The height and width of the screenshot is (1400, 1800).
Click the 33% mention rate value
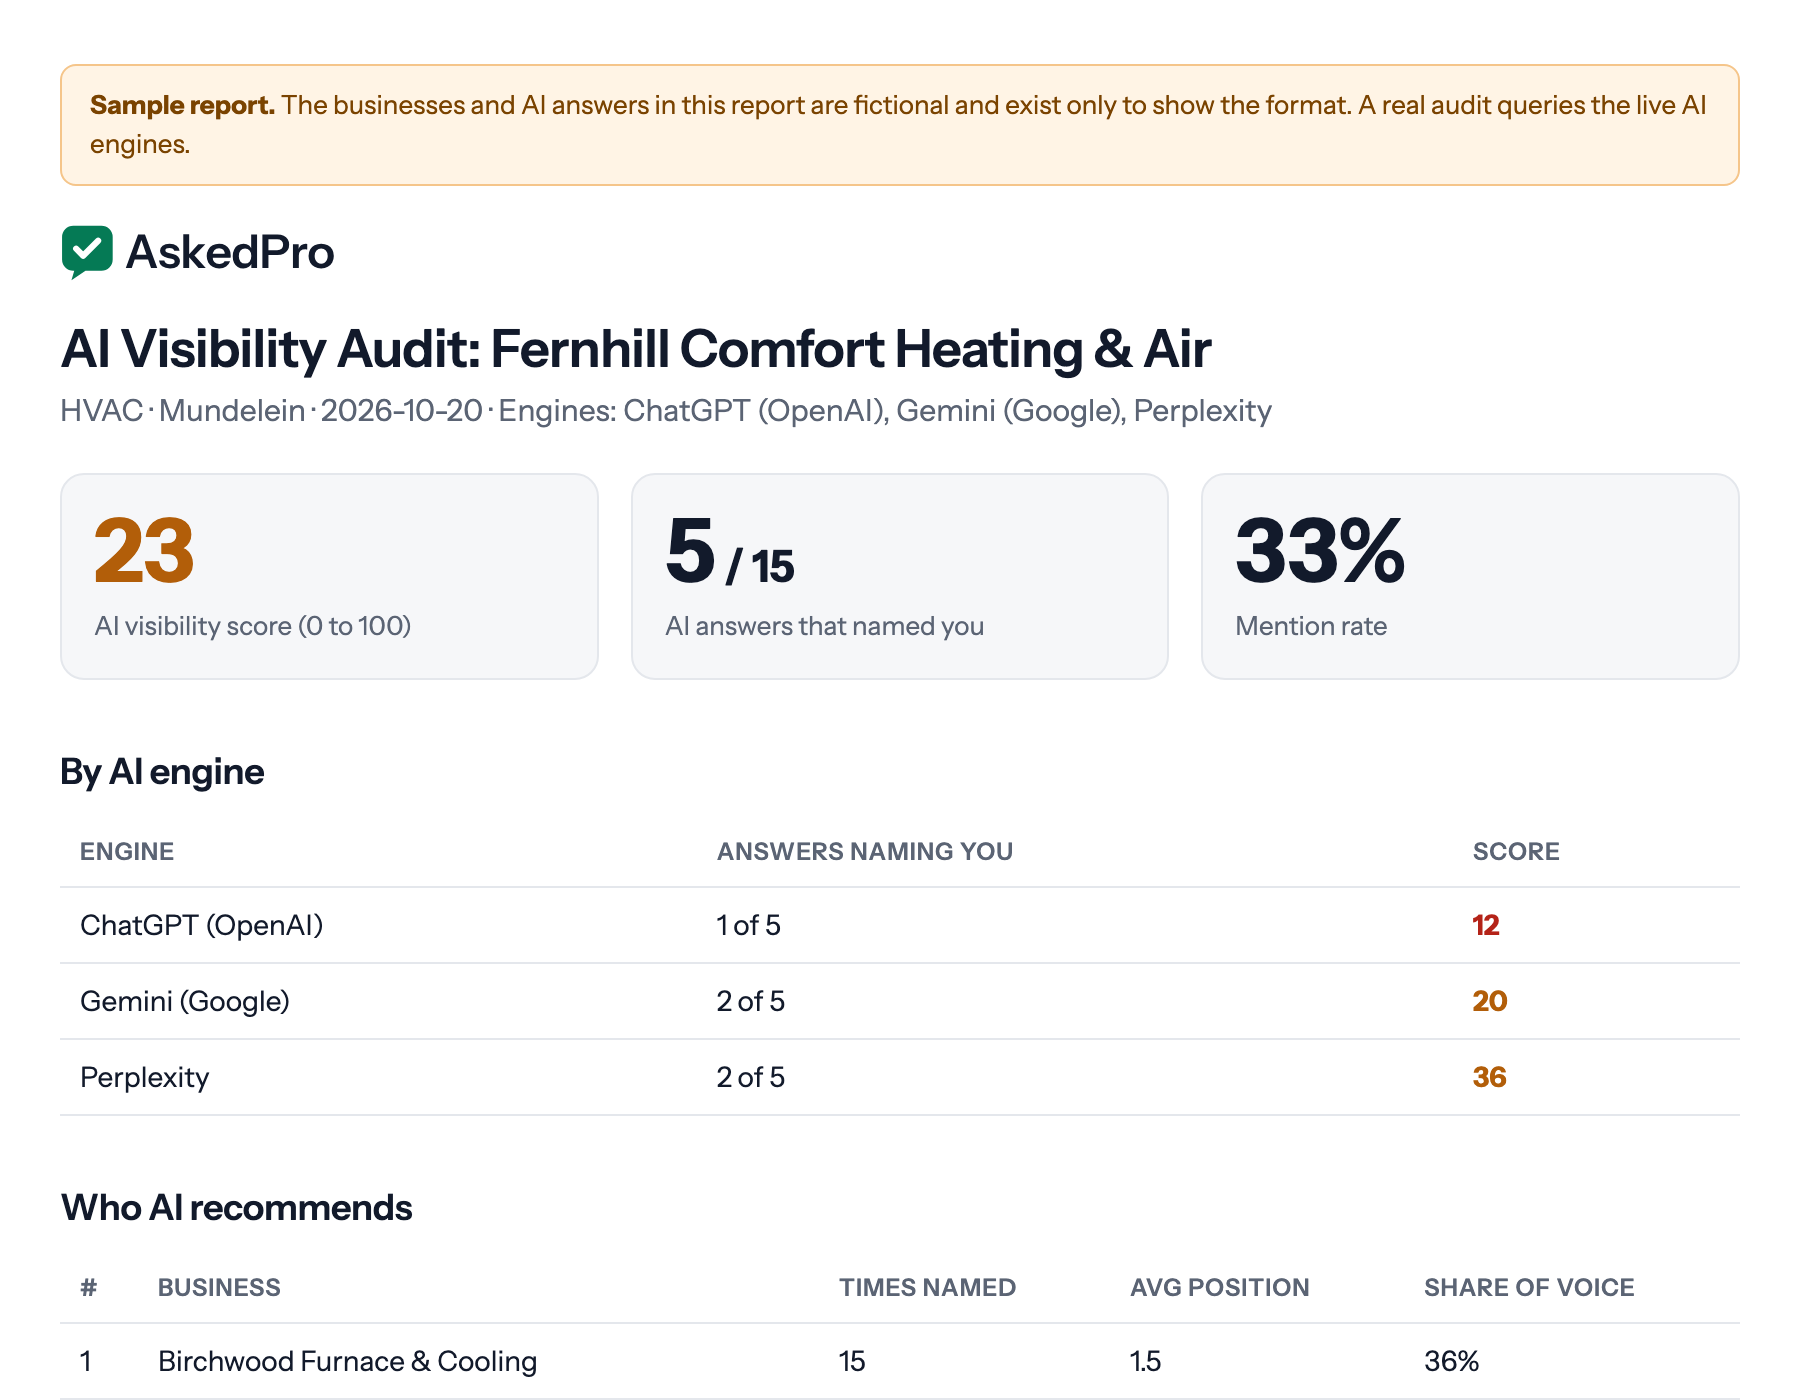pyautogui.click(x=1320, y=551)
